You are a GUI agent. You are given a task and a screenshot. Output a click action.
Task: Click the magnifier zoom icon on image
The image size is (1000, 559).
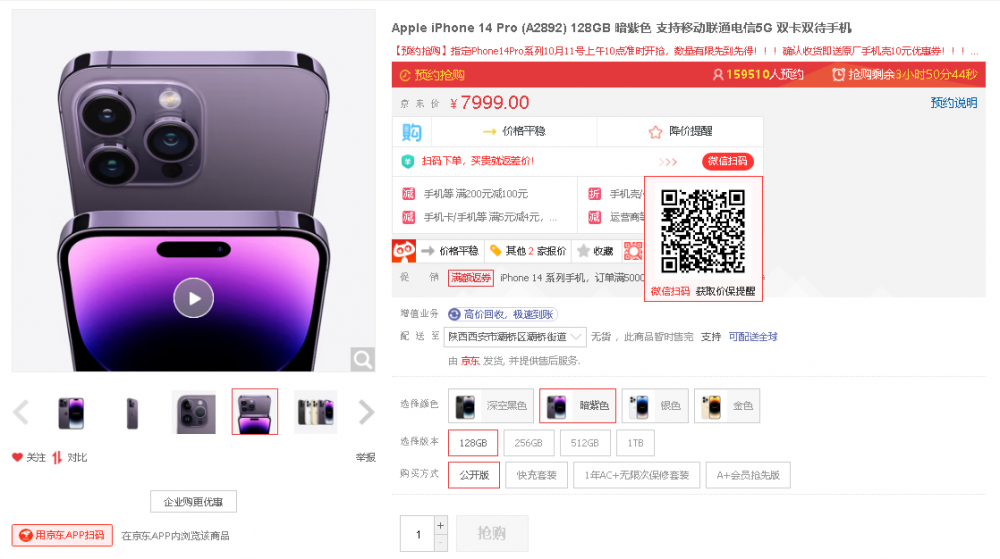click(362, 359)
